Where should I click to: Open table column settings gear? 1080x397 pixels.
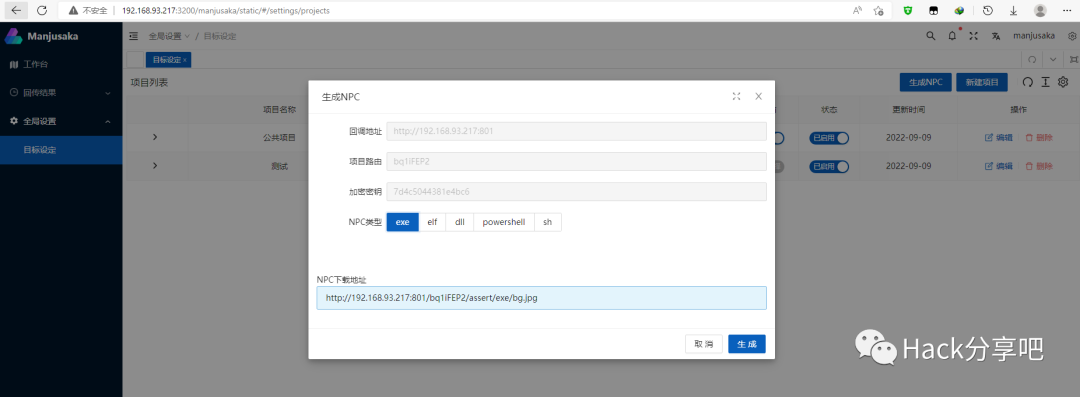pos(1063,82)
